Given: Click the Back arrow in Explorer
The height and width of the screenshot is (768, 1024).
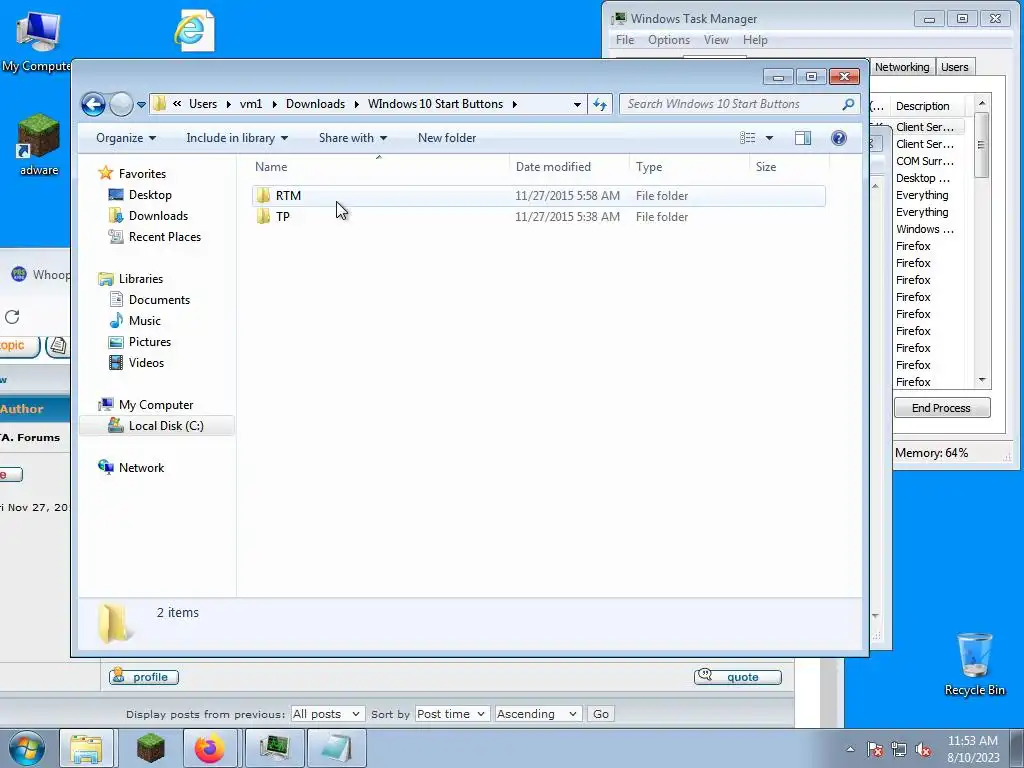Looking at the screenshot, I should (x=93, y=104).
